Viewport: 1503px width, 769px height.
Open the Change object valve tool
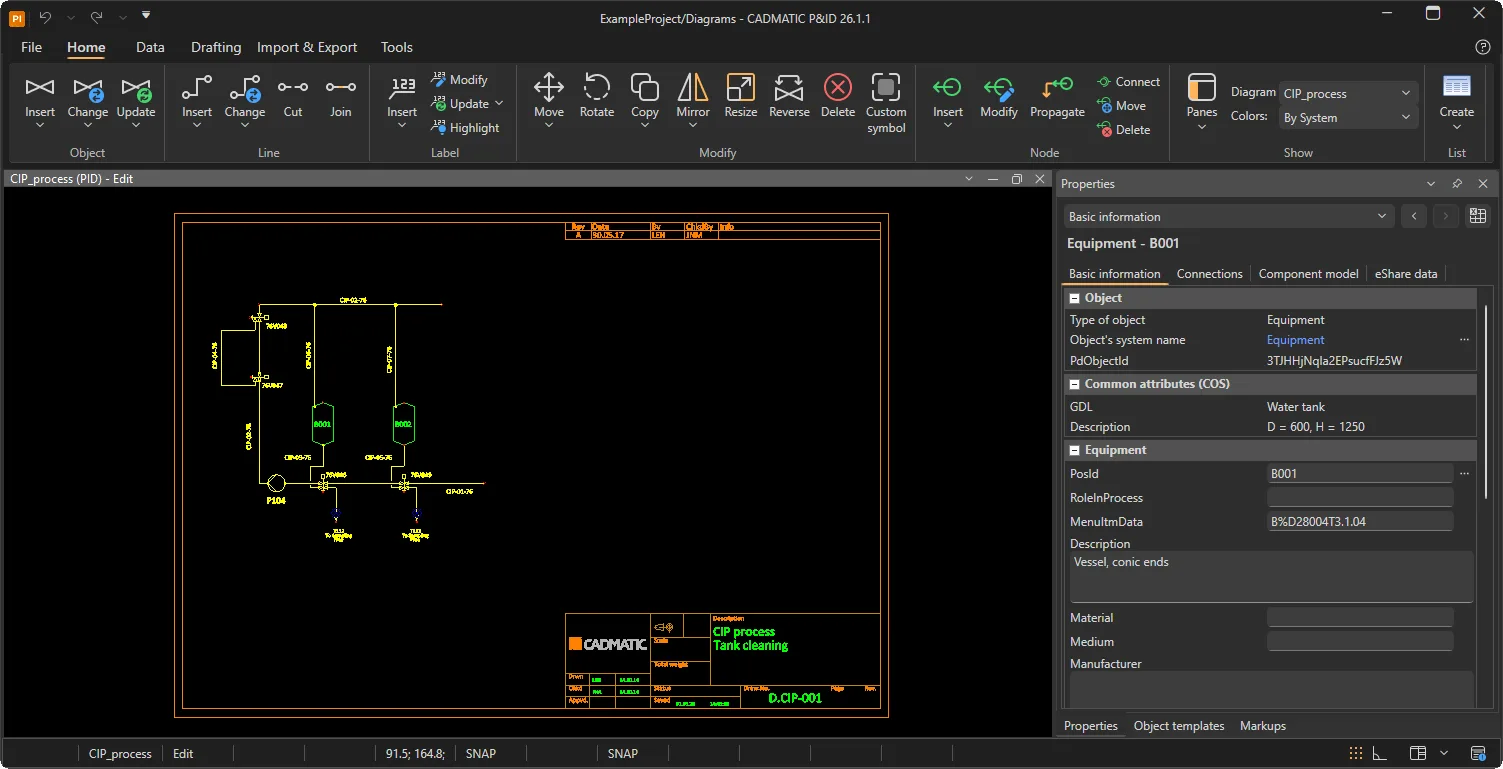pos(88,100)
